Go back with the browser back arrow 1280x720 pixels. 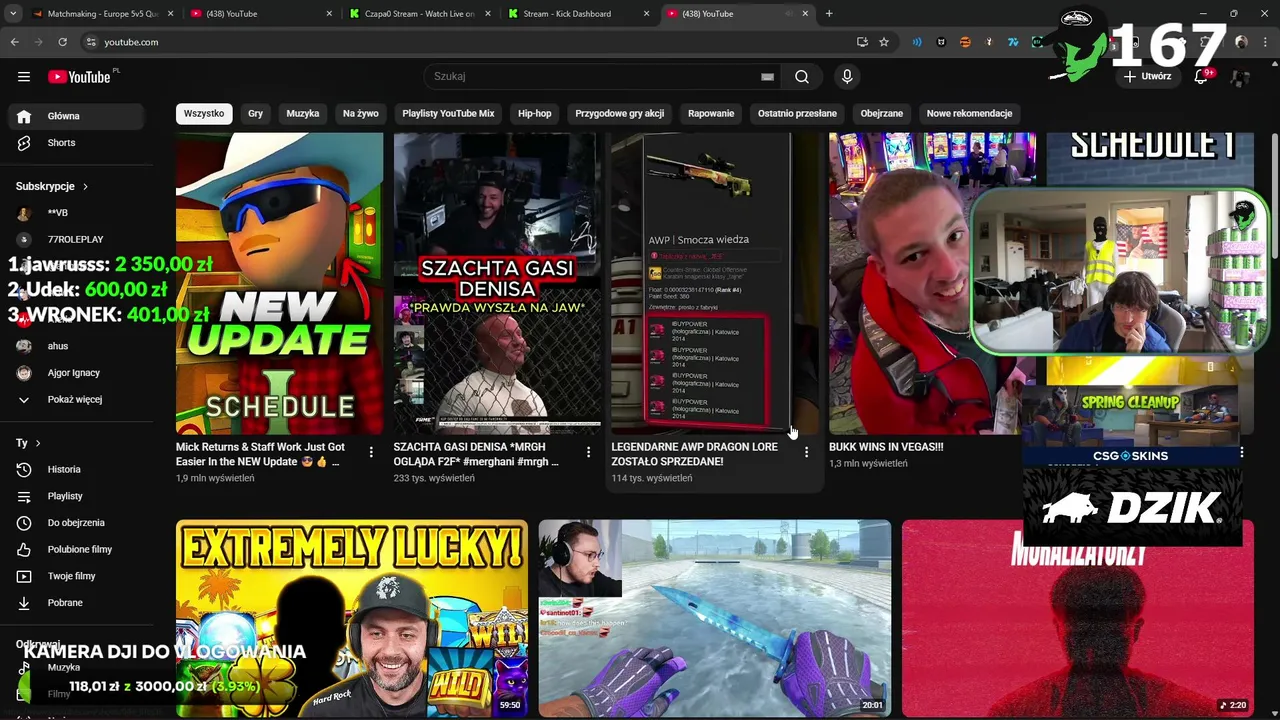pos(14,42)
